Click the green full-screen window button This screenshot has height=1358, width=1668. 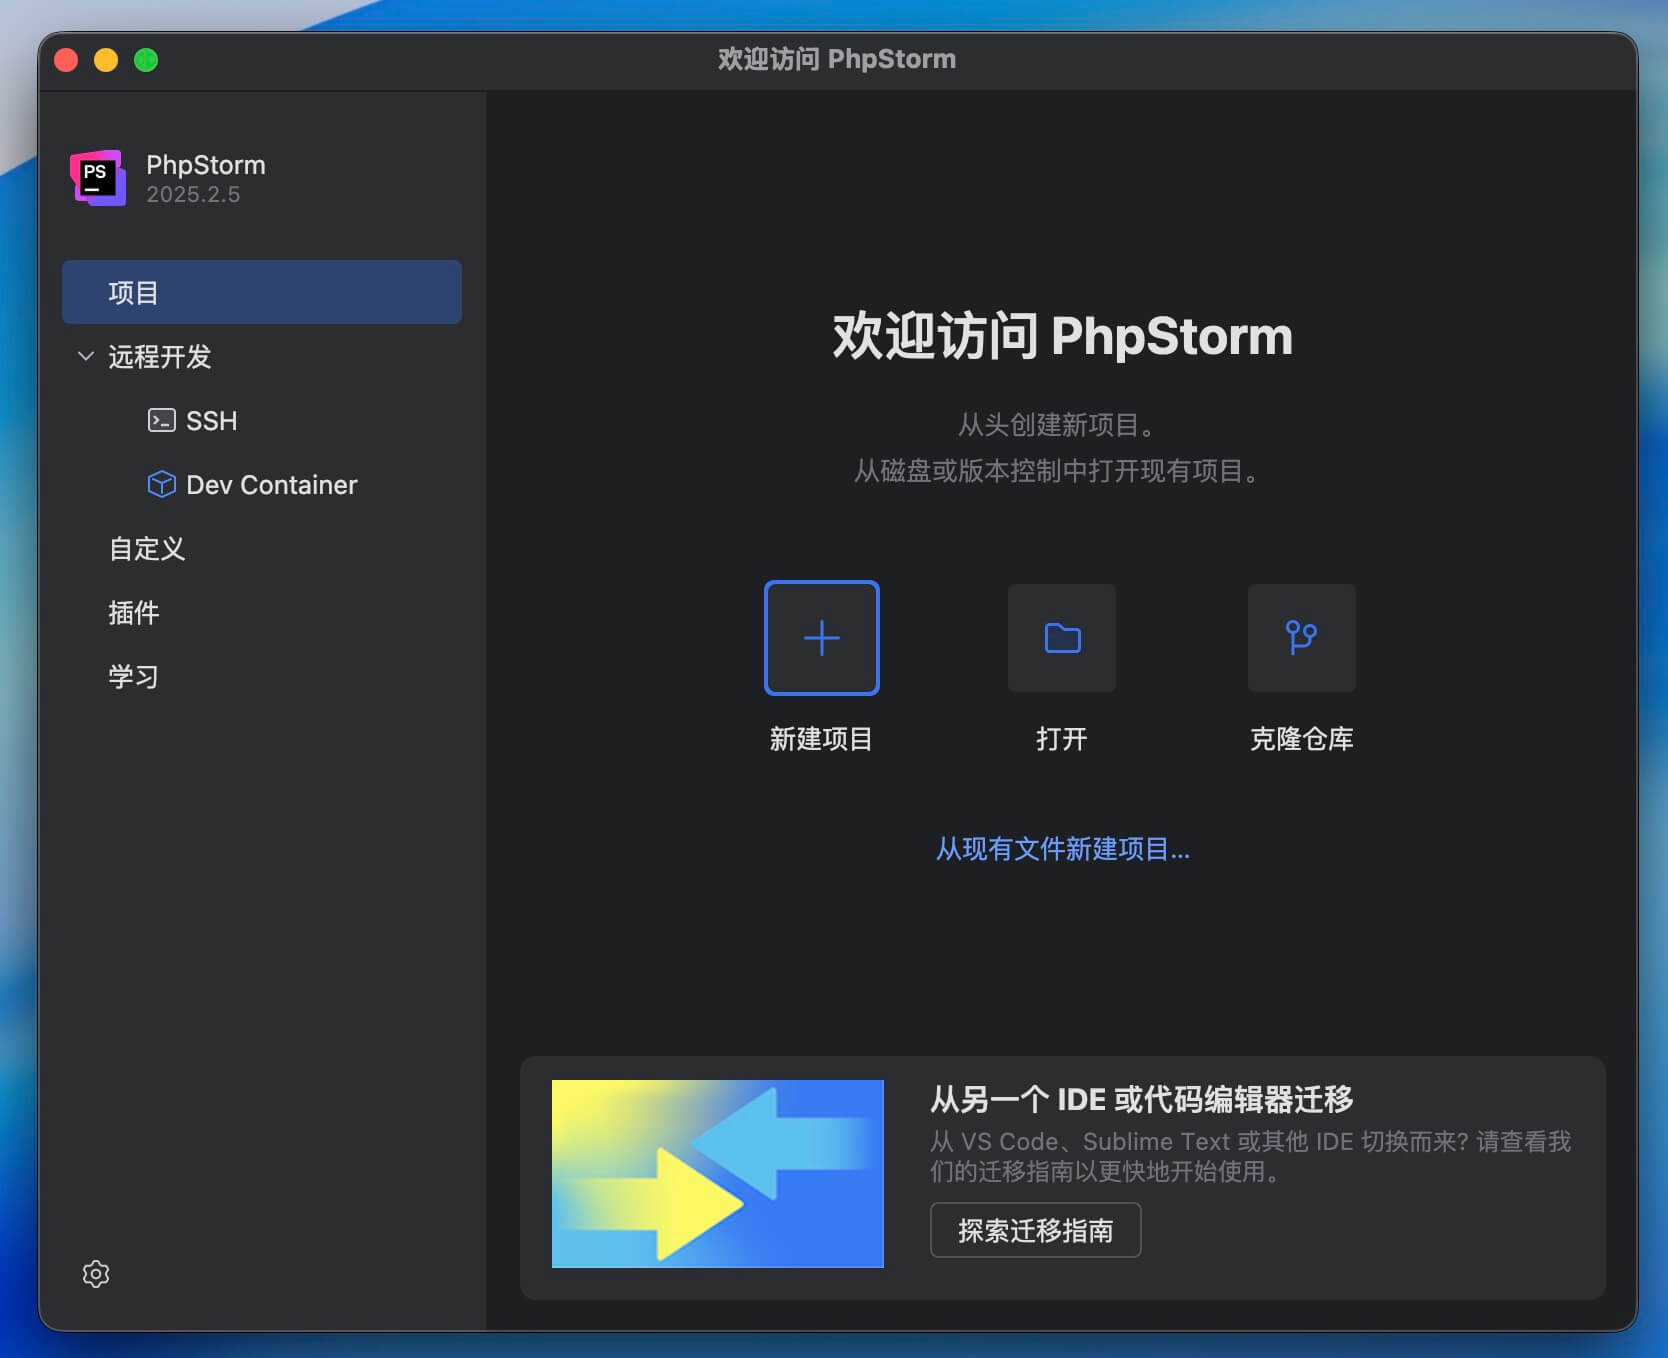point(146,60)
